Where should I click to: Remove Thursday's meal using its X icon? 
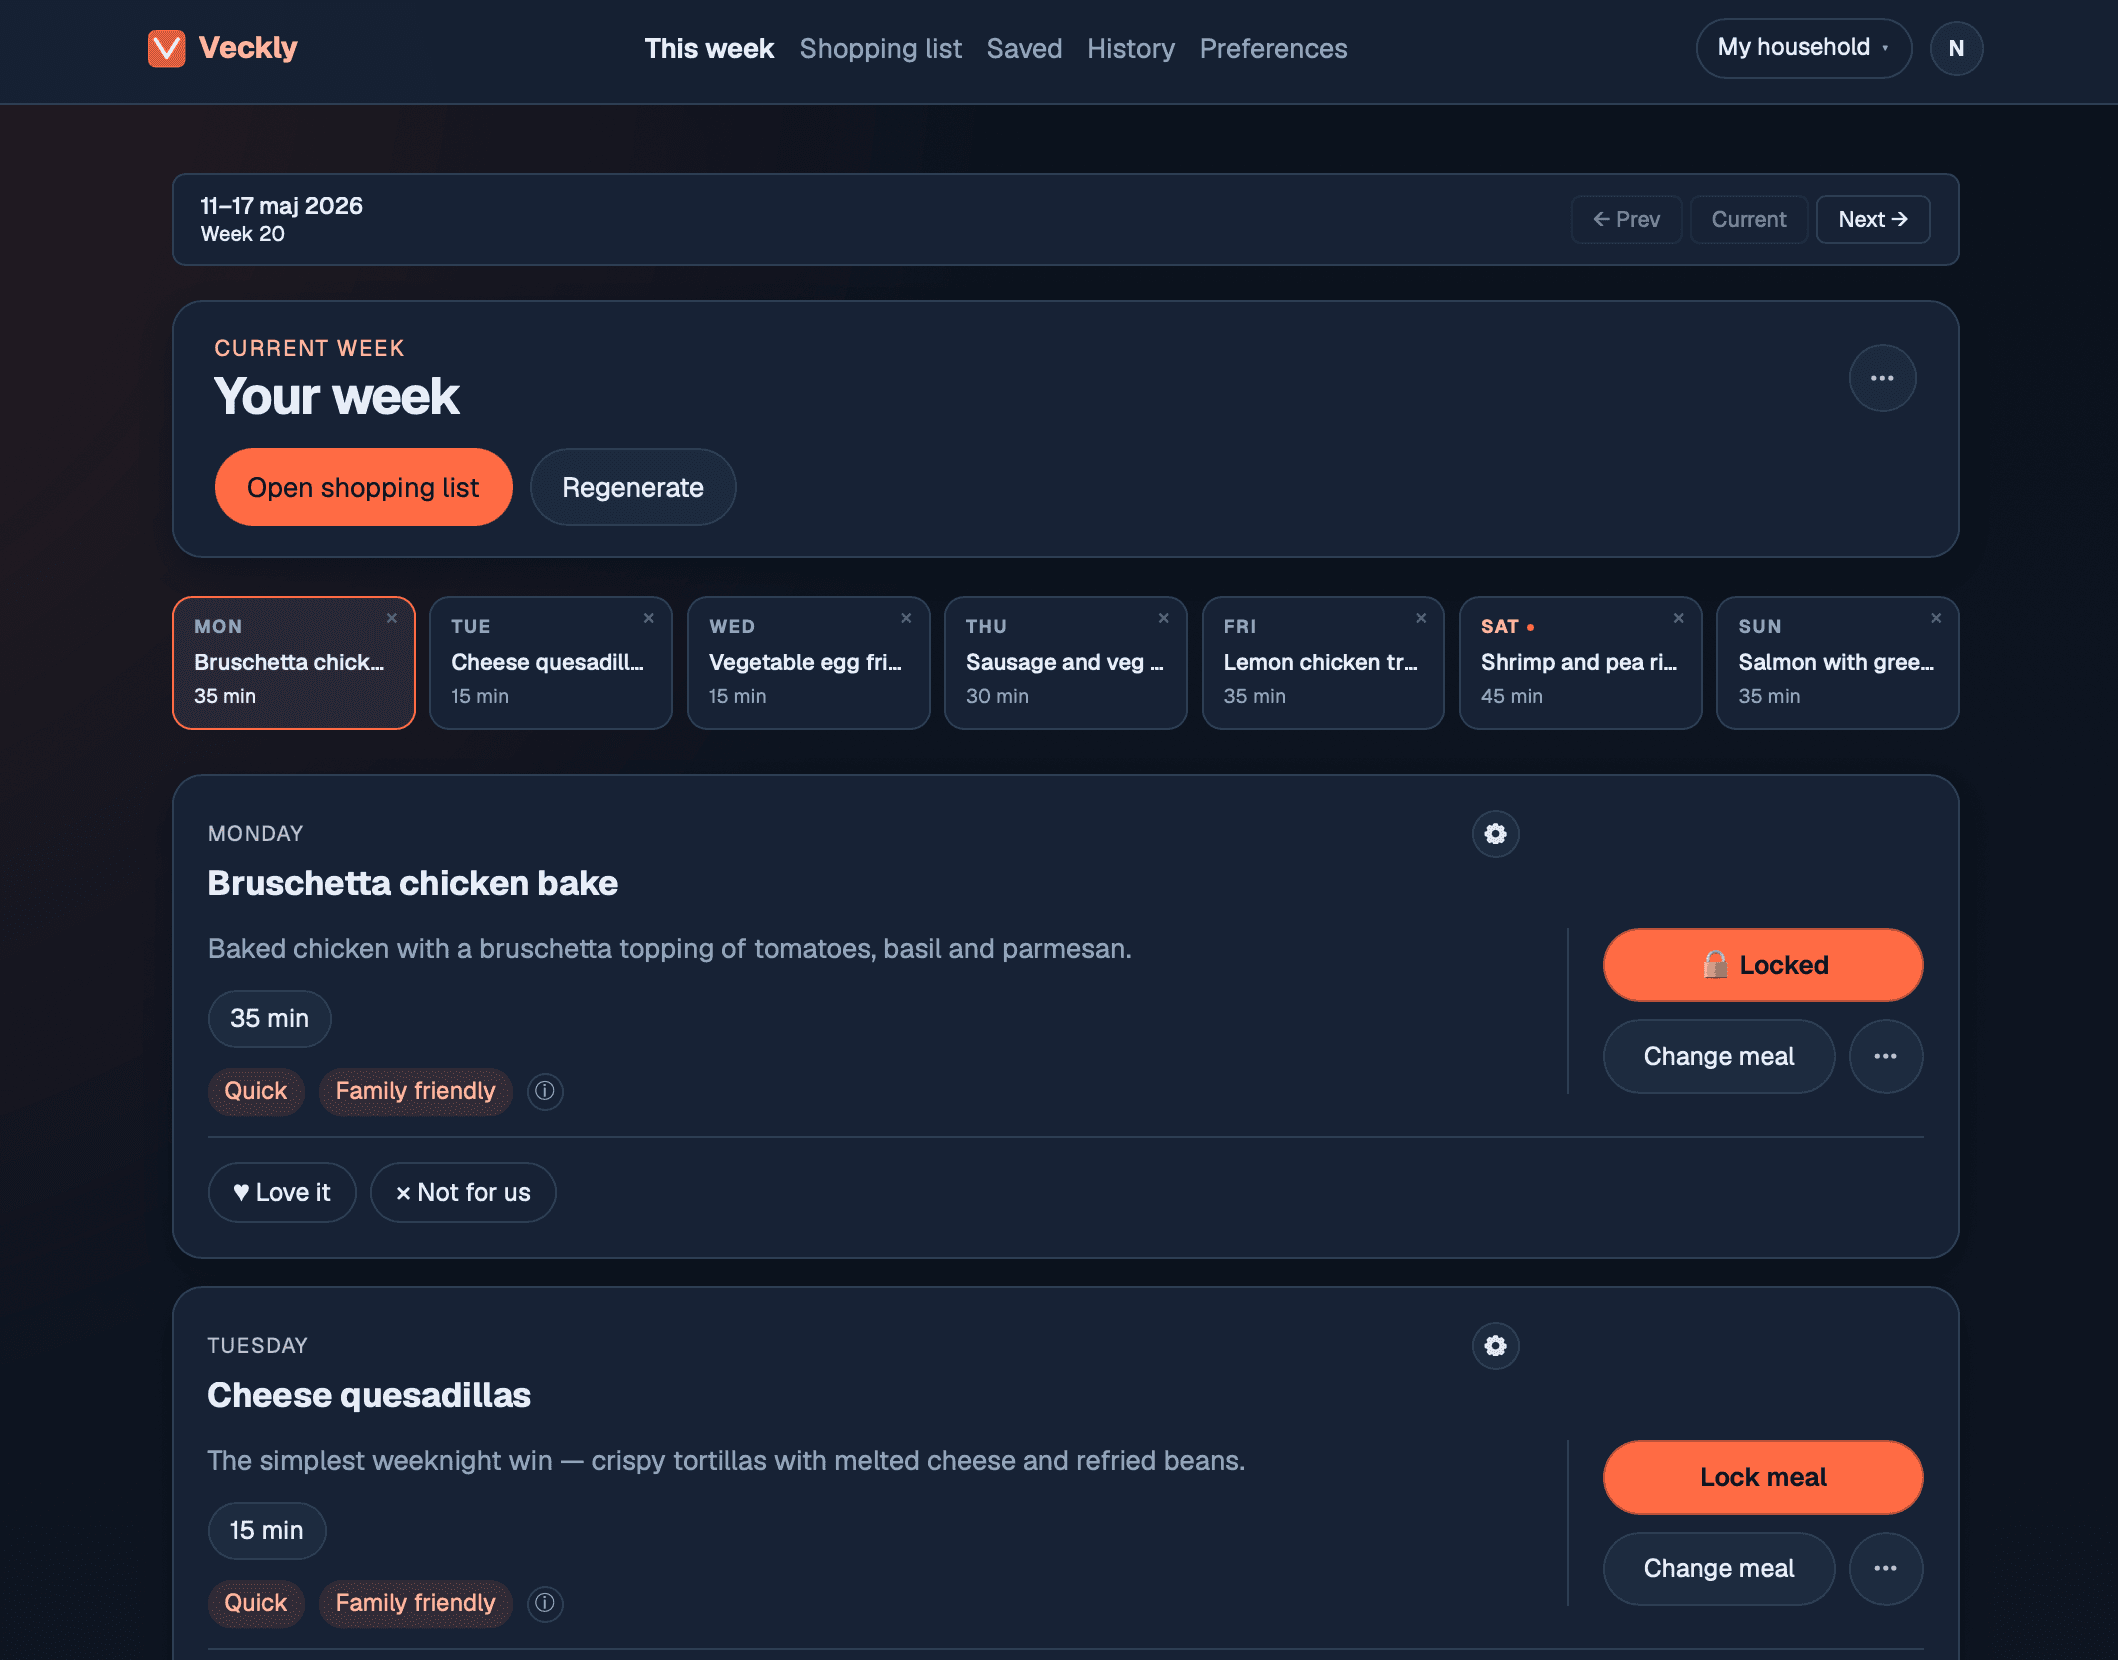point(1164,618)
